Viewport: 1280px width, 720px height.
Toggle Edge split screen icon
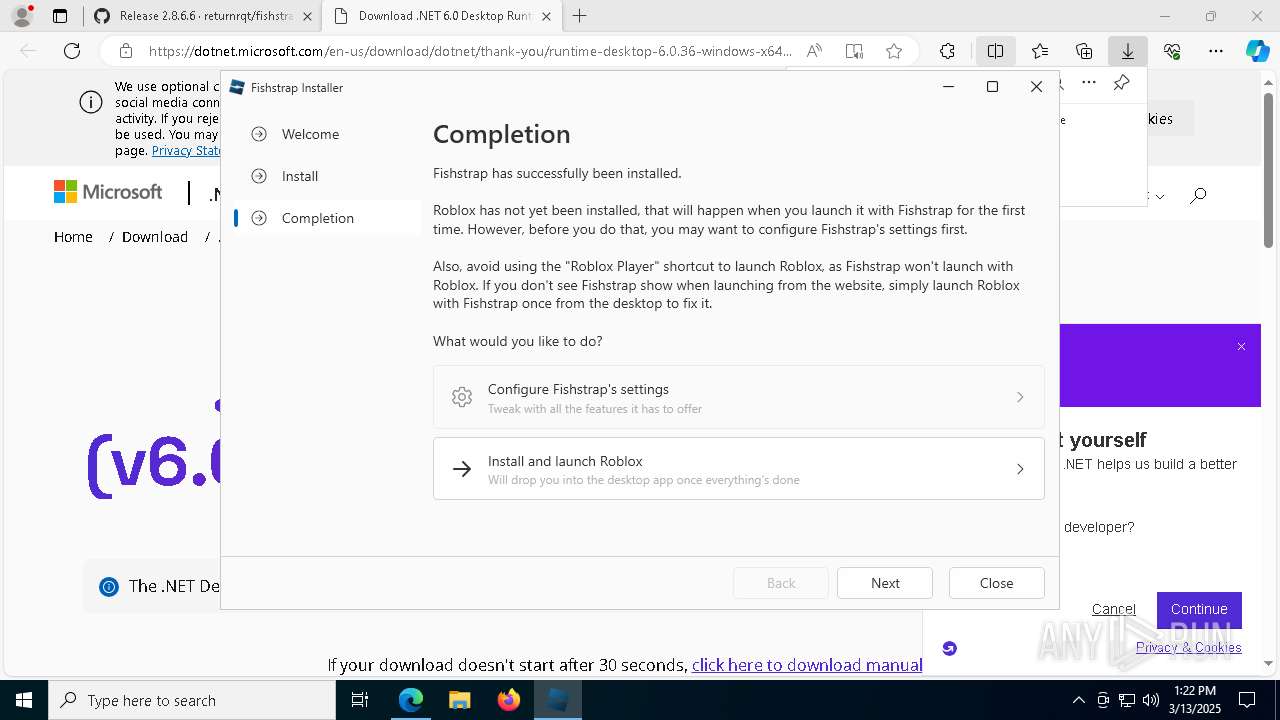tap(996, 51)
